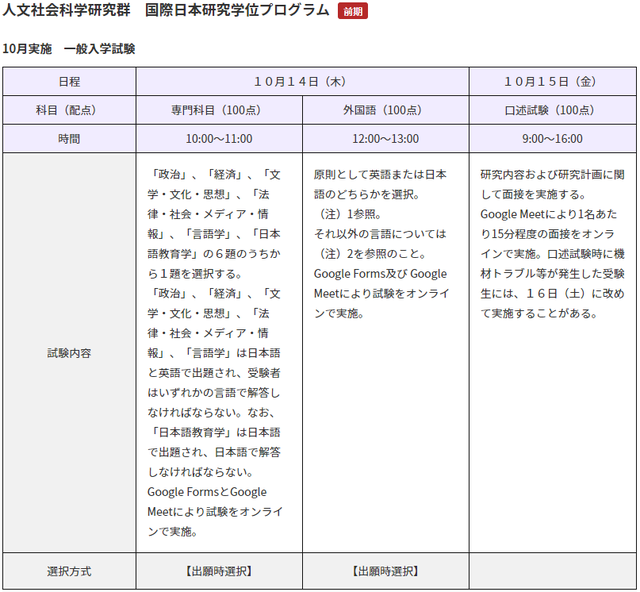Click the 科目(配点) row header
The image size is (640, 592).
pyautogui.click(x=69, y=110)
